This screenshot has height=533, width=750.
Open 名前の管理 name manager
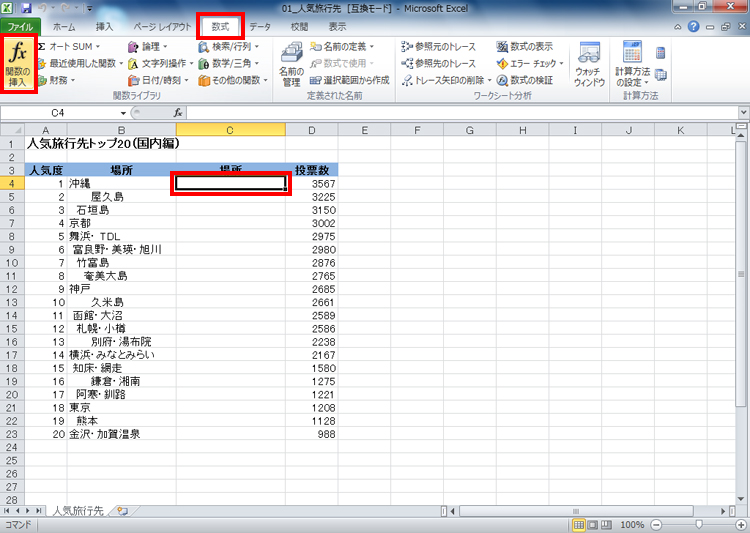pos(291,64)
